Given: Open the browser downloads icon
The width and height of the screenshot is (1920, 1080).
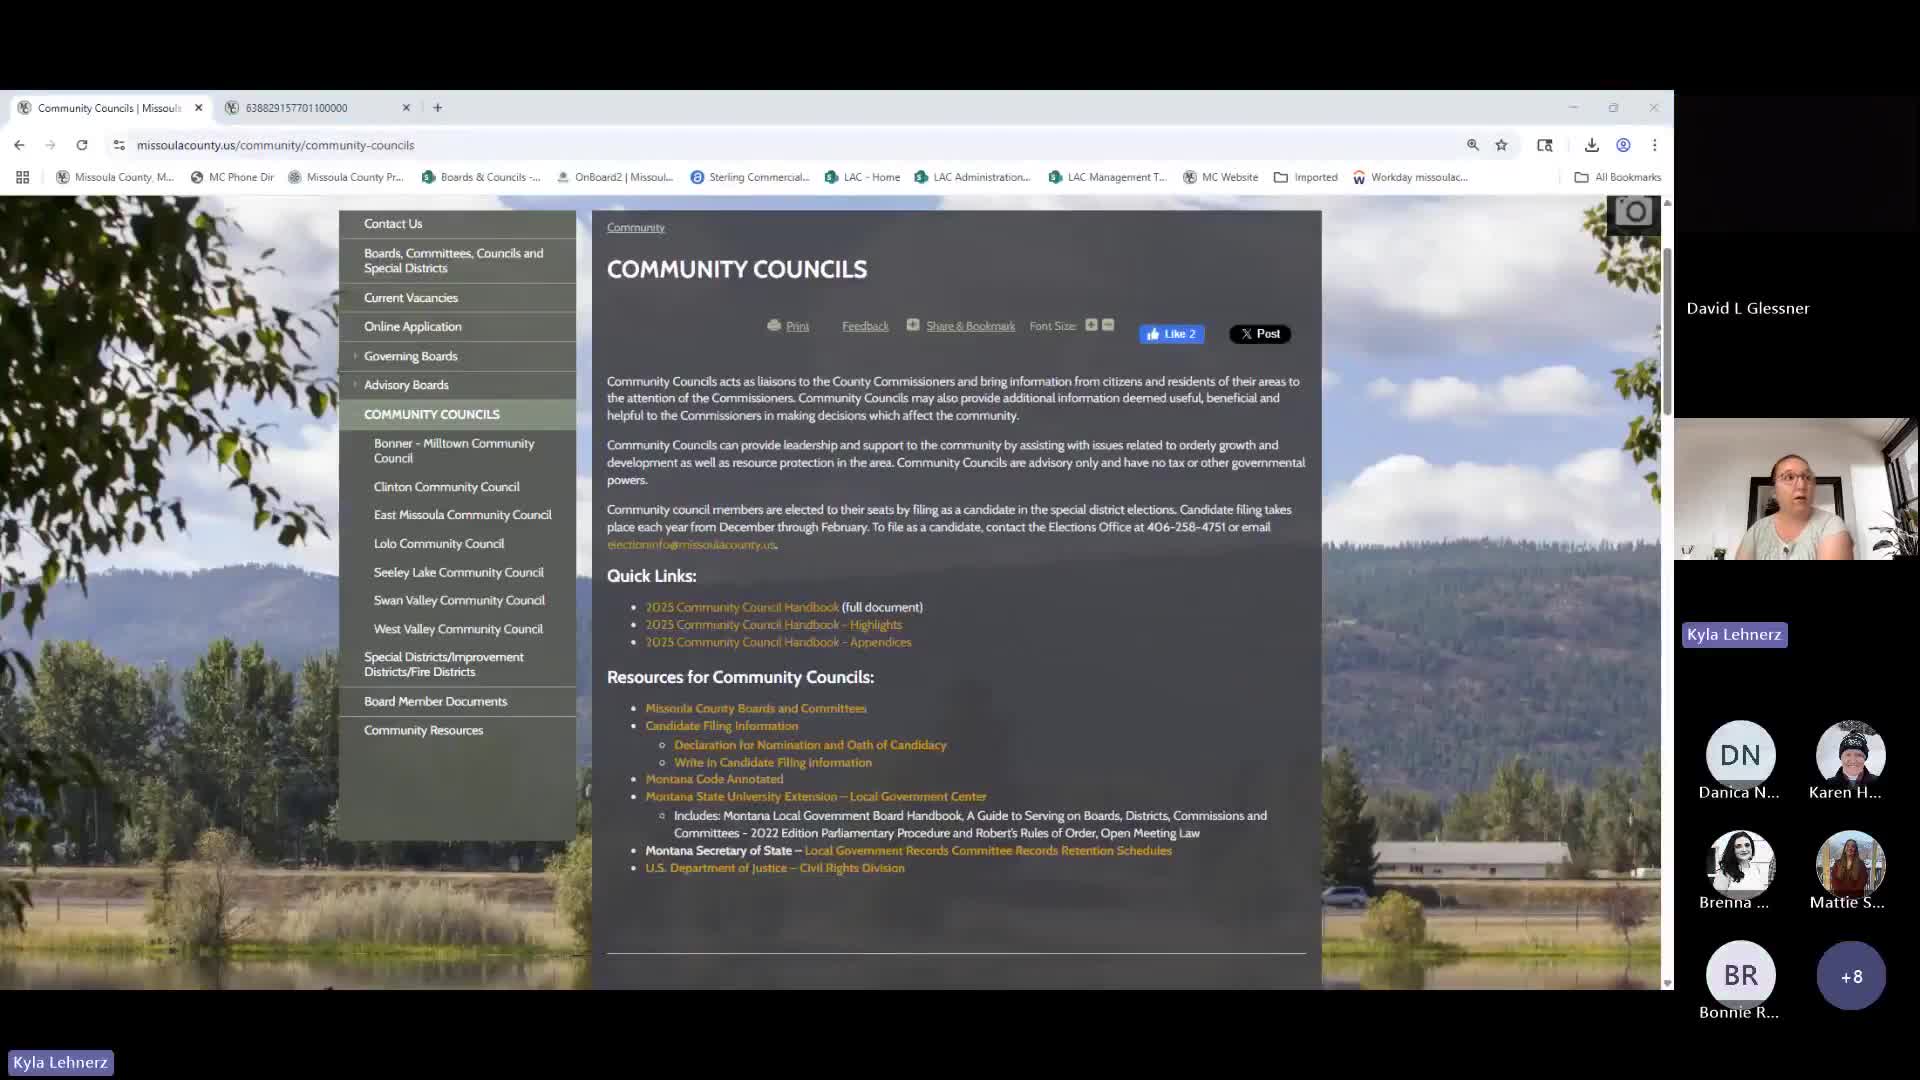Looking at the screenshot, I should (x=1591, y=145).
